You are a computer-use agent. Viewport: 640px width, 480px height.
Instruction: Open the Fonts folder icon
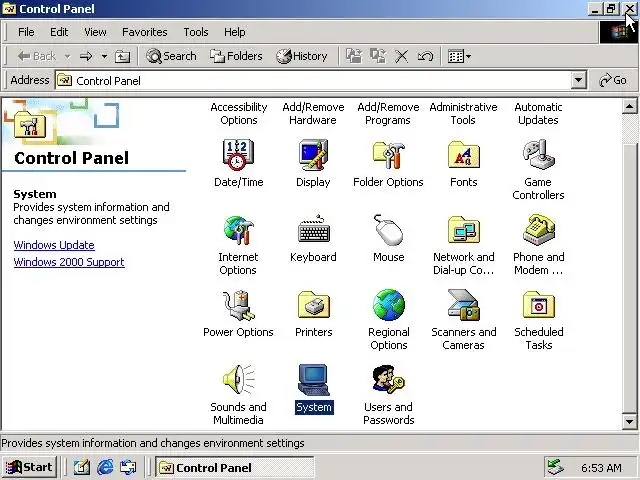click(463, 155)
